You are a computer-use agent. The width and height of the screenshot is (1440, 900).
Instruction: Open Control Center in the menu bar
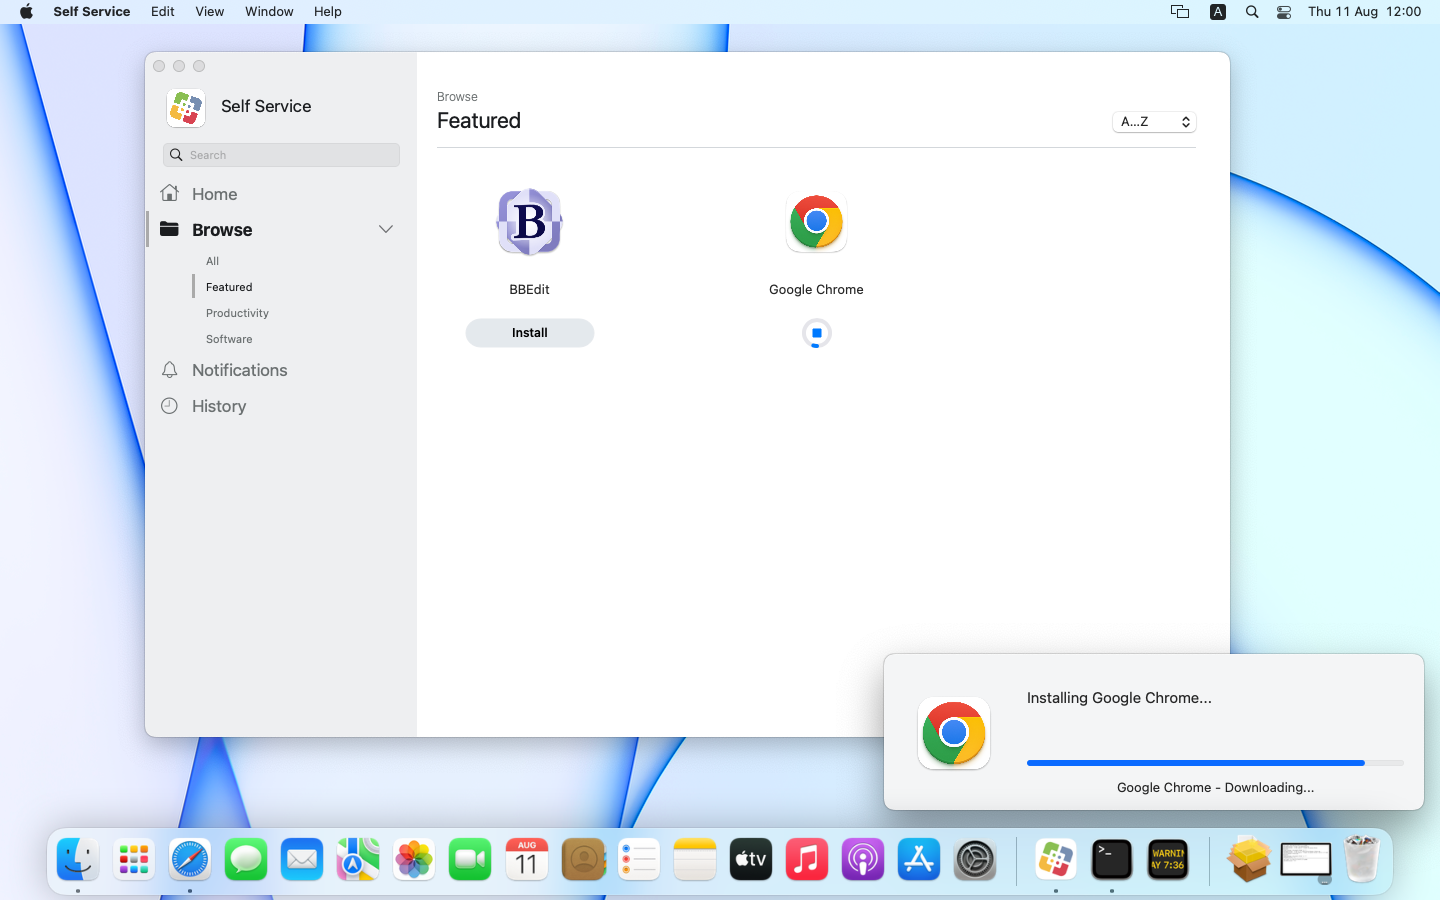[1284, 12]
